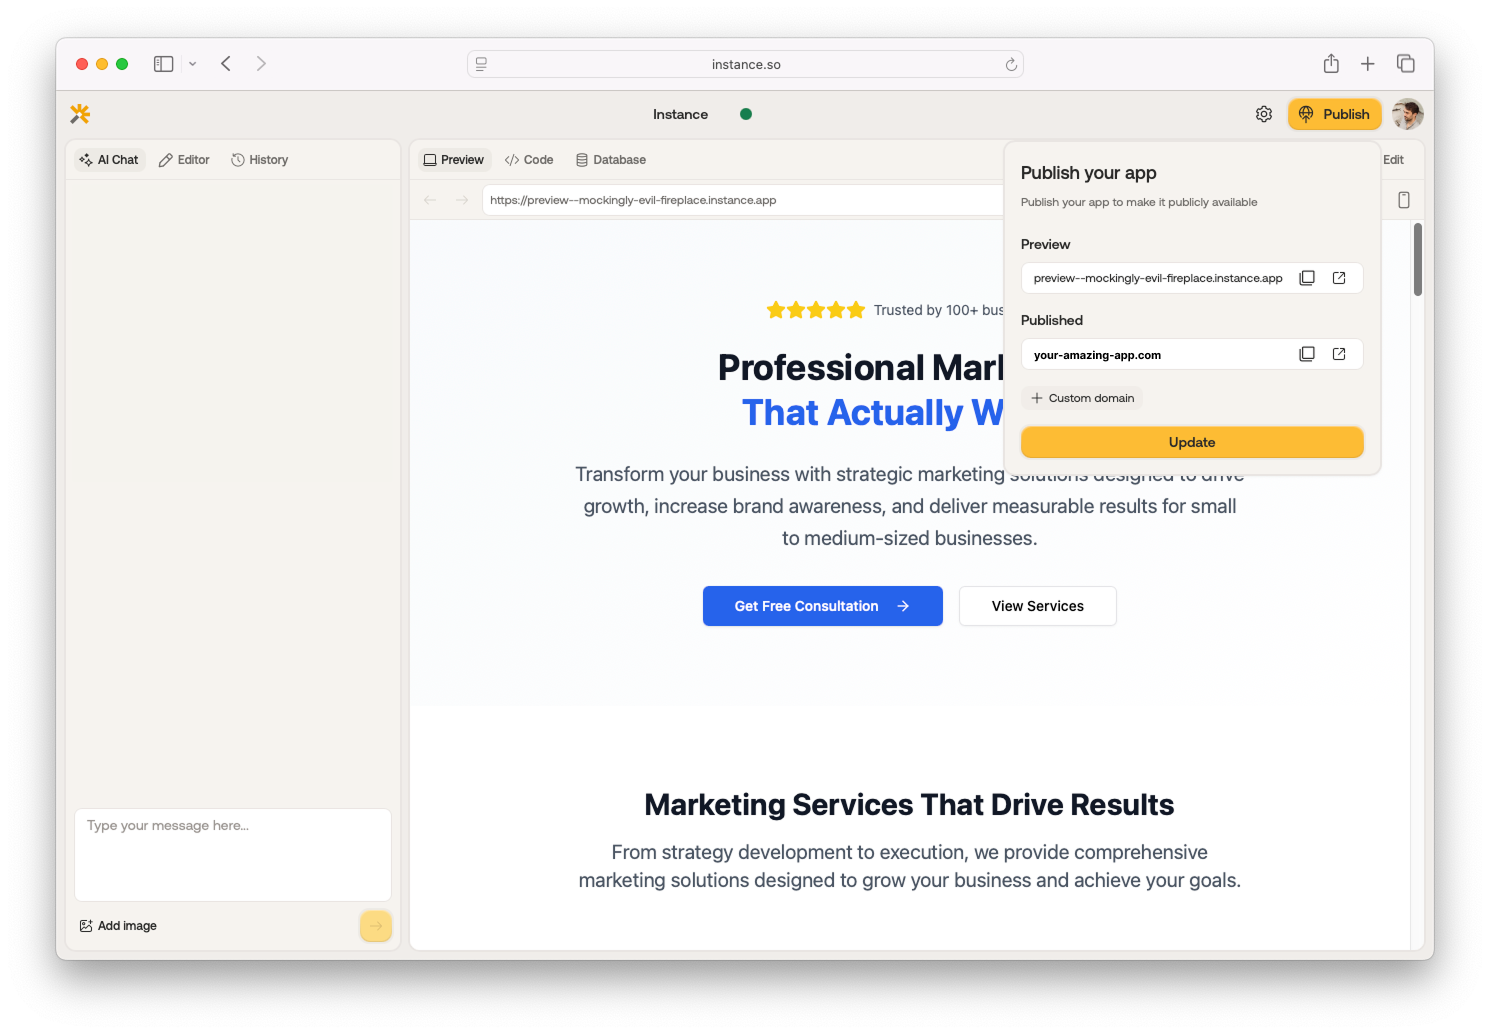This screenshot has height=1034, width=1490.
Task: Switch to mobile device preview
Action: click(x=1404, y=200)
